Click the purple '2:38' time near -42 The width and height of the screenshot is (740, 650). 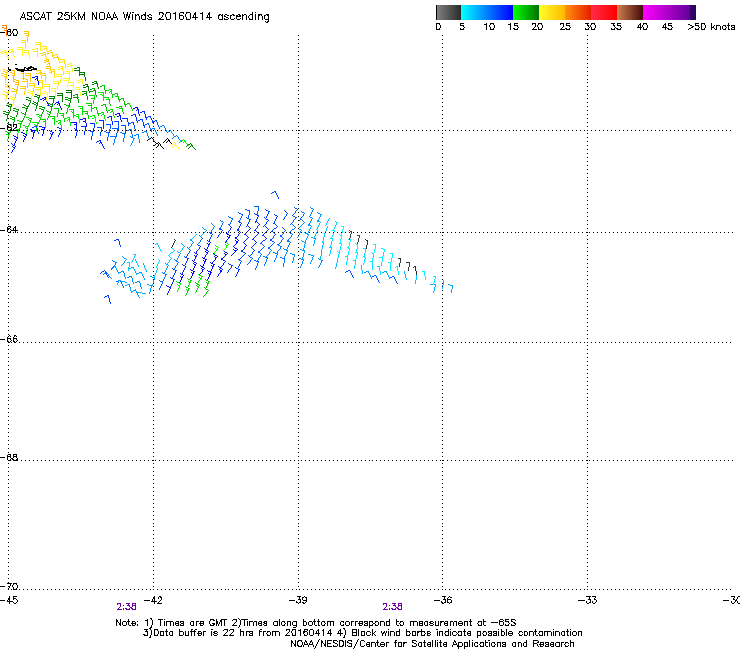point(126,607)
